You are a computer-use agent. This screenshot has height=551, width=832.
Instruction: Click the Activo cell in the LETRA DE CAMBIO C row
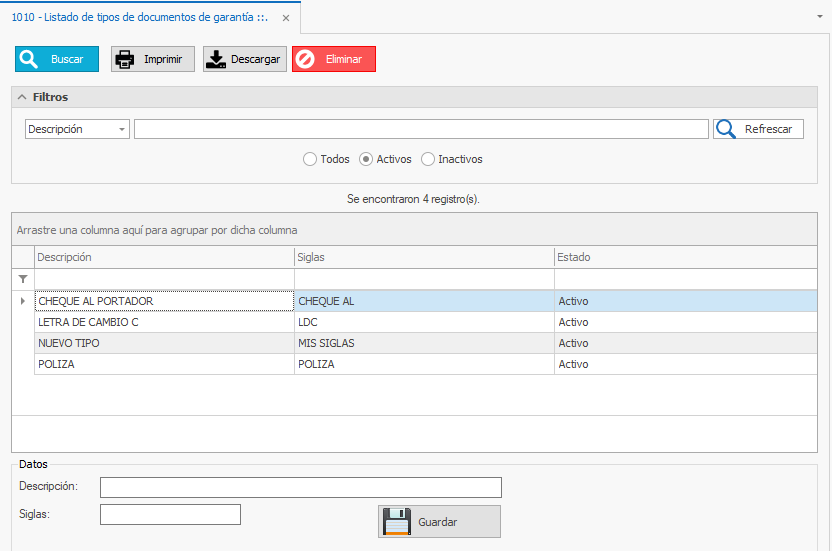[x=686, y=322]
